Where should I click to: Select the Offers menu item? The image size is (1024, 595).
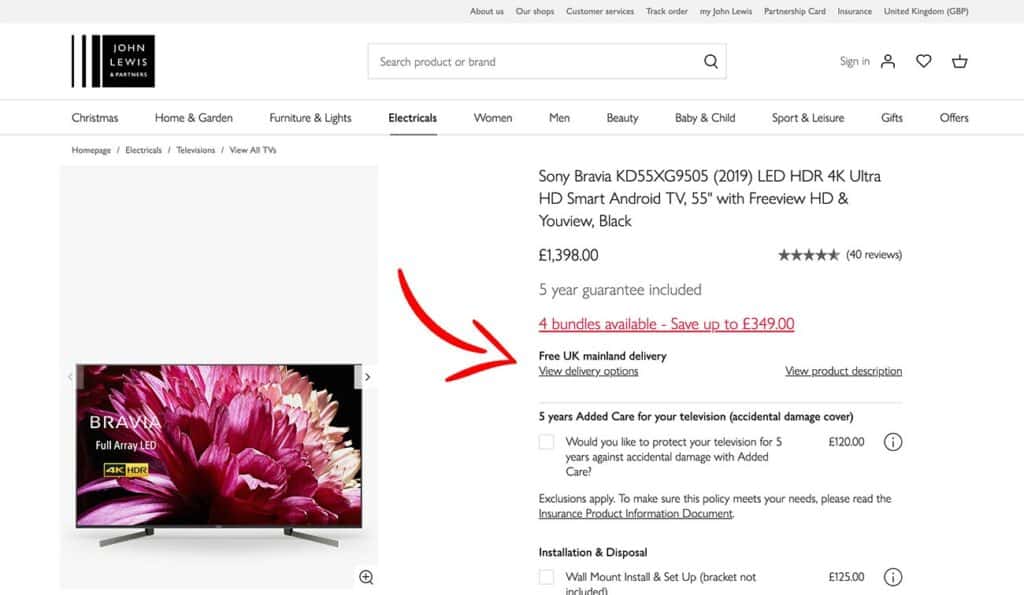tap(954, 118)
